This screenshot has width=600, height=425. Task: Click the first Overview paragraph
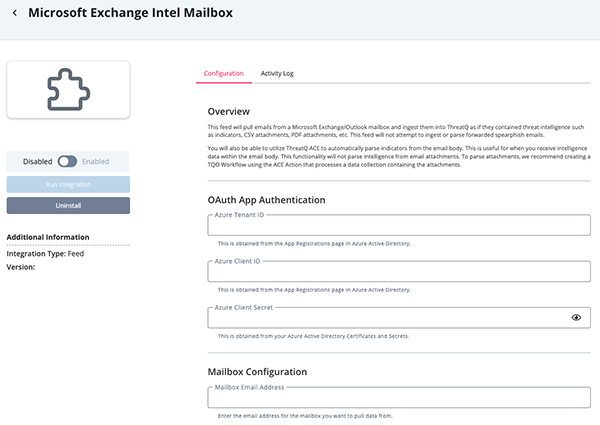point(396,131)
